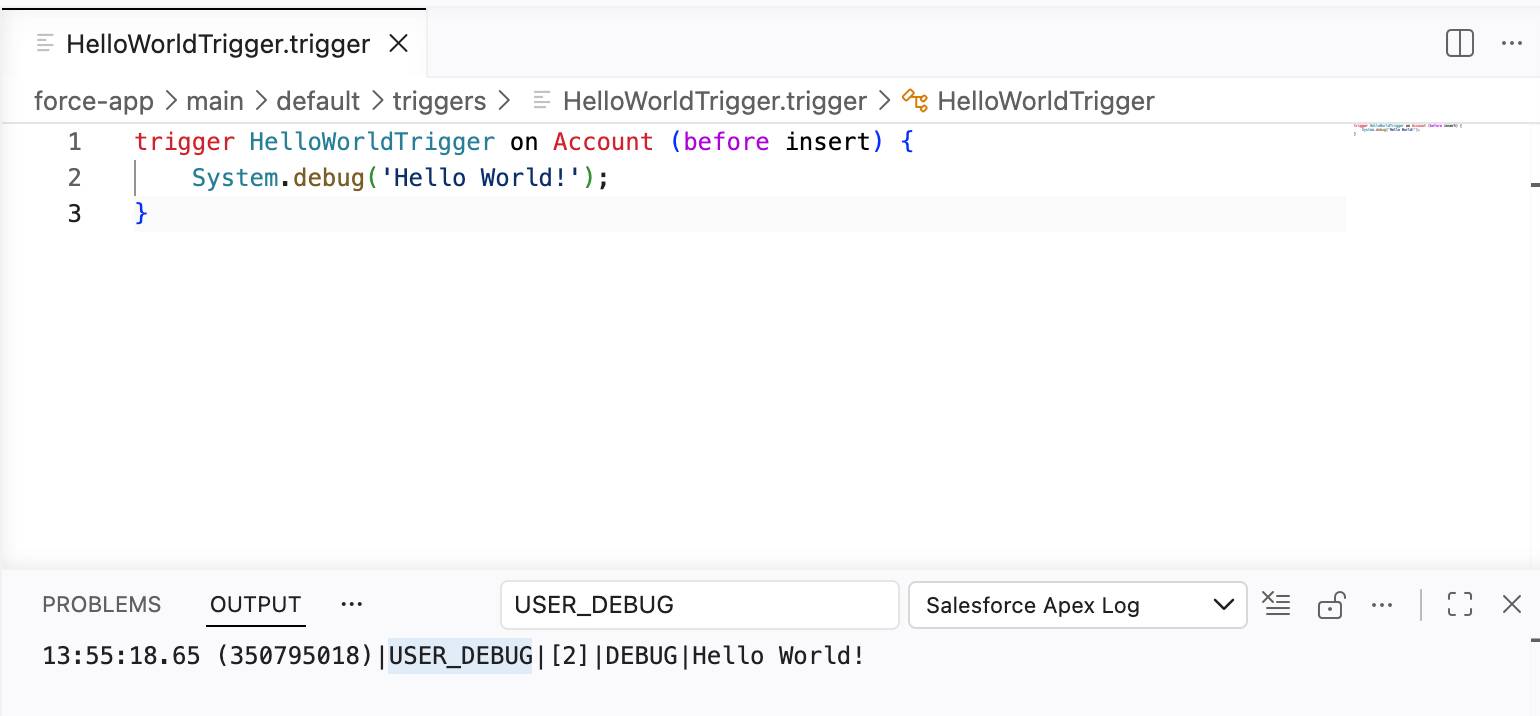
Task: Click the triggers breadcrumb segment
Action: point(439,101)
